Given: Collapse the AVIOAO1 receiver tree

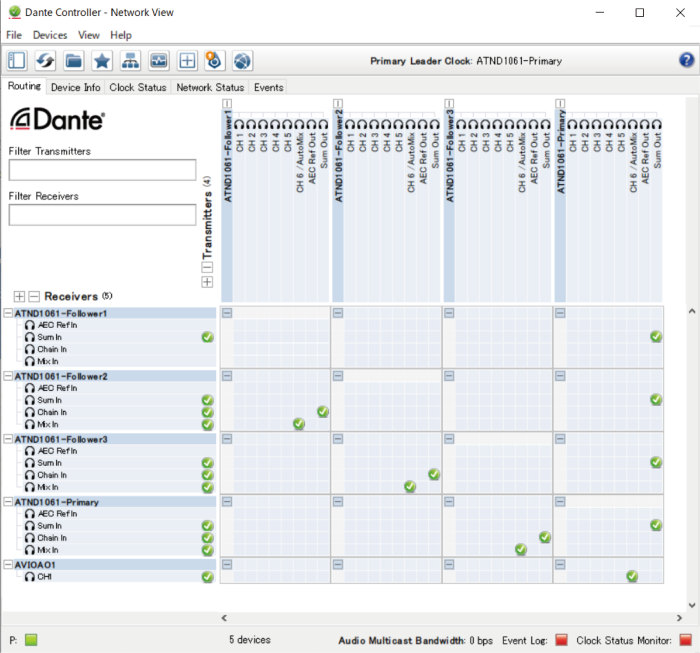Looking at the screenshot, I should pyautogui.click(x=8, y=564).
